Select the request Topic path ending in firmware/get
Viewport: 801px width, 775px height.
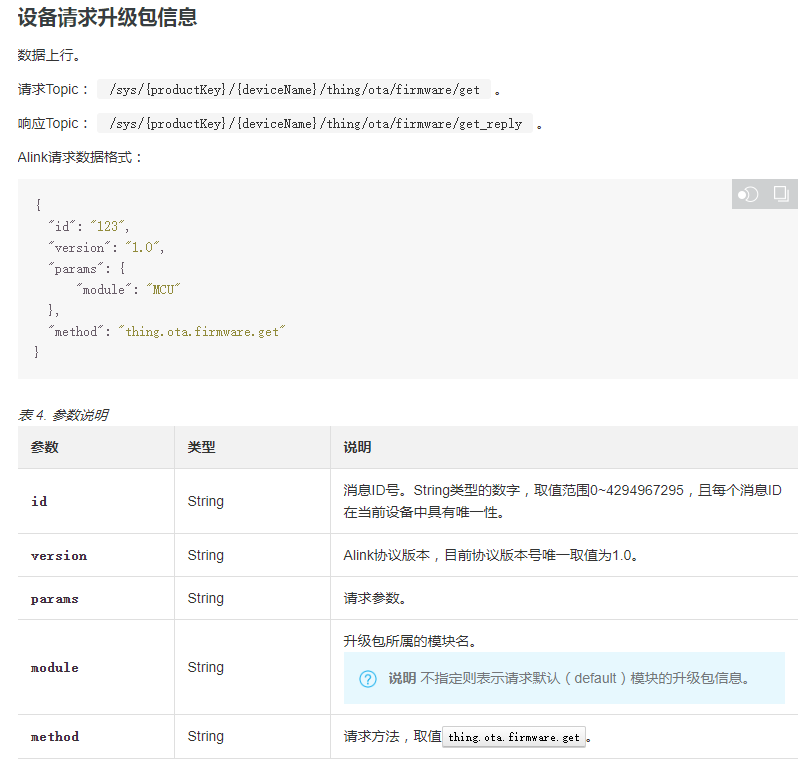(x=294, y=90)
